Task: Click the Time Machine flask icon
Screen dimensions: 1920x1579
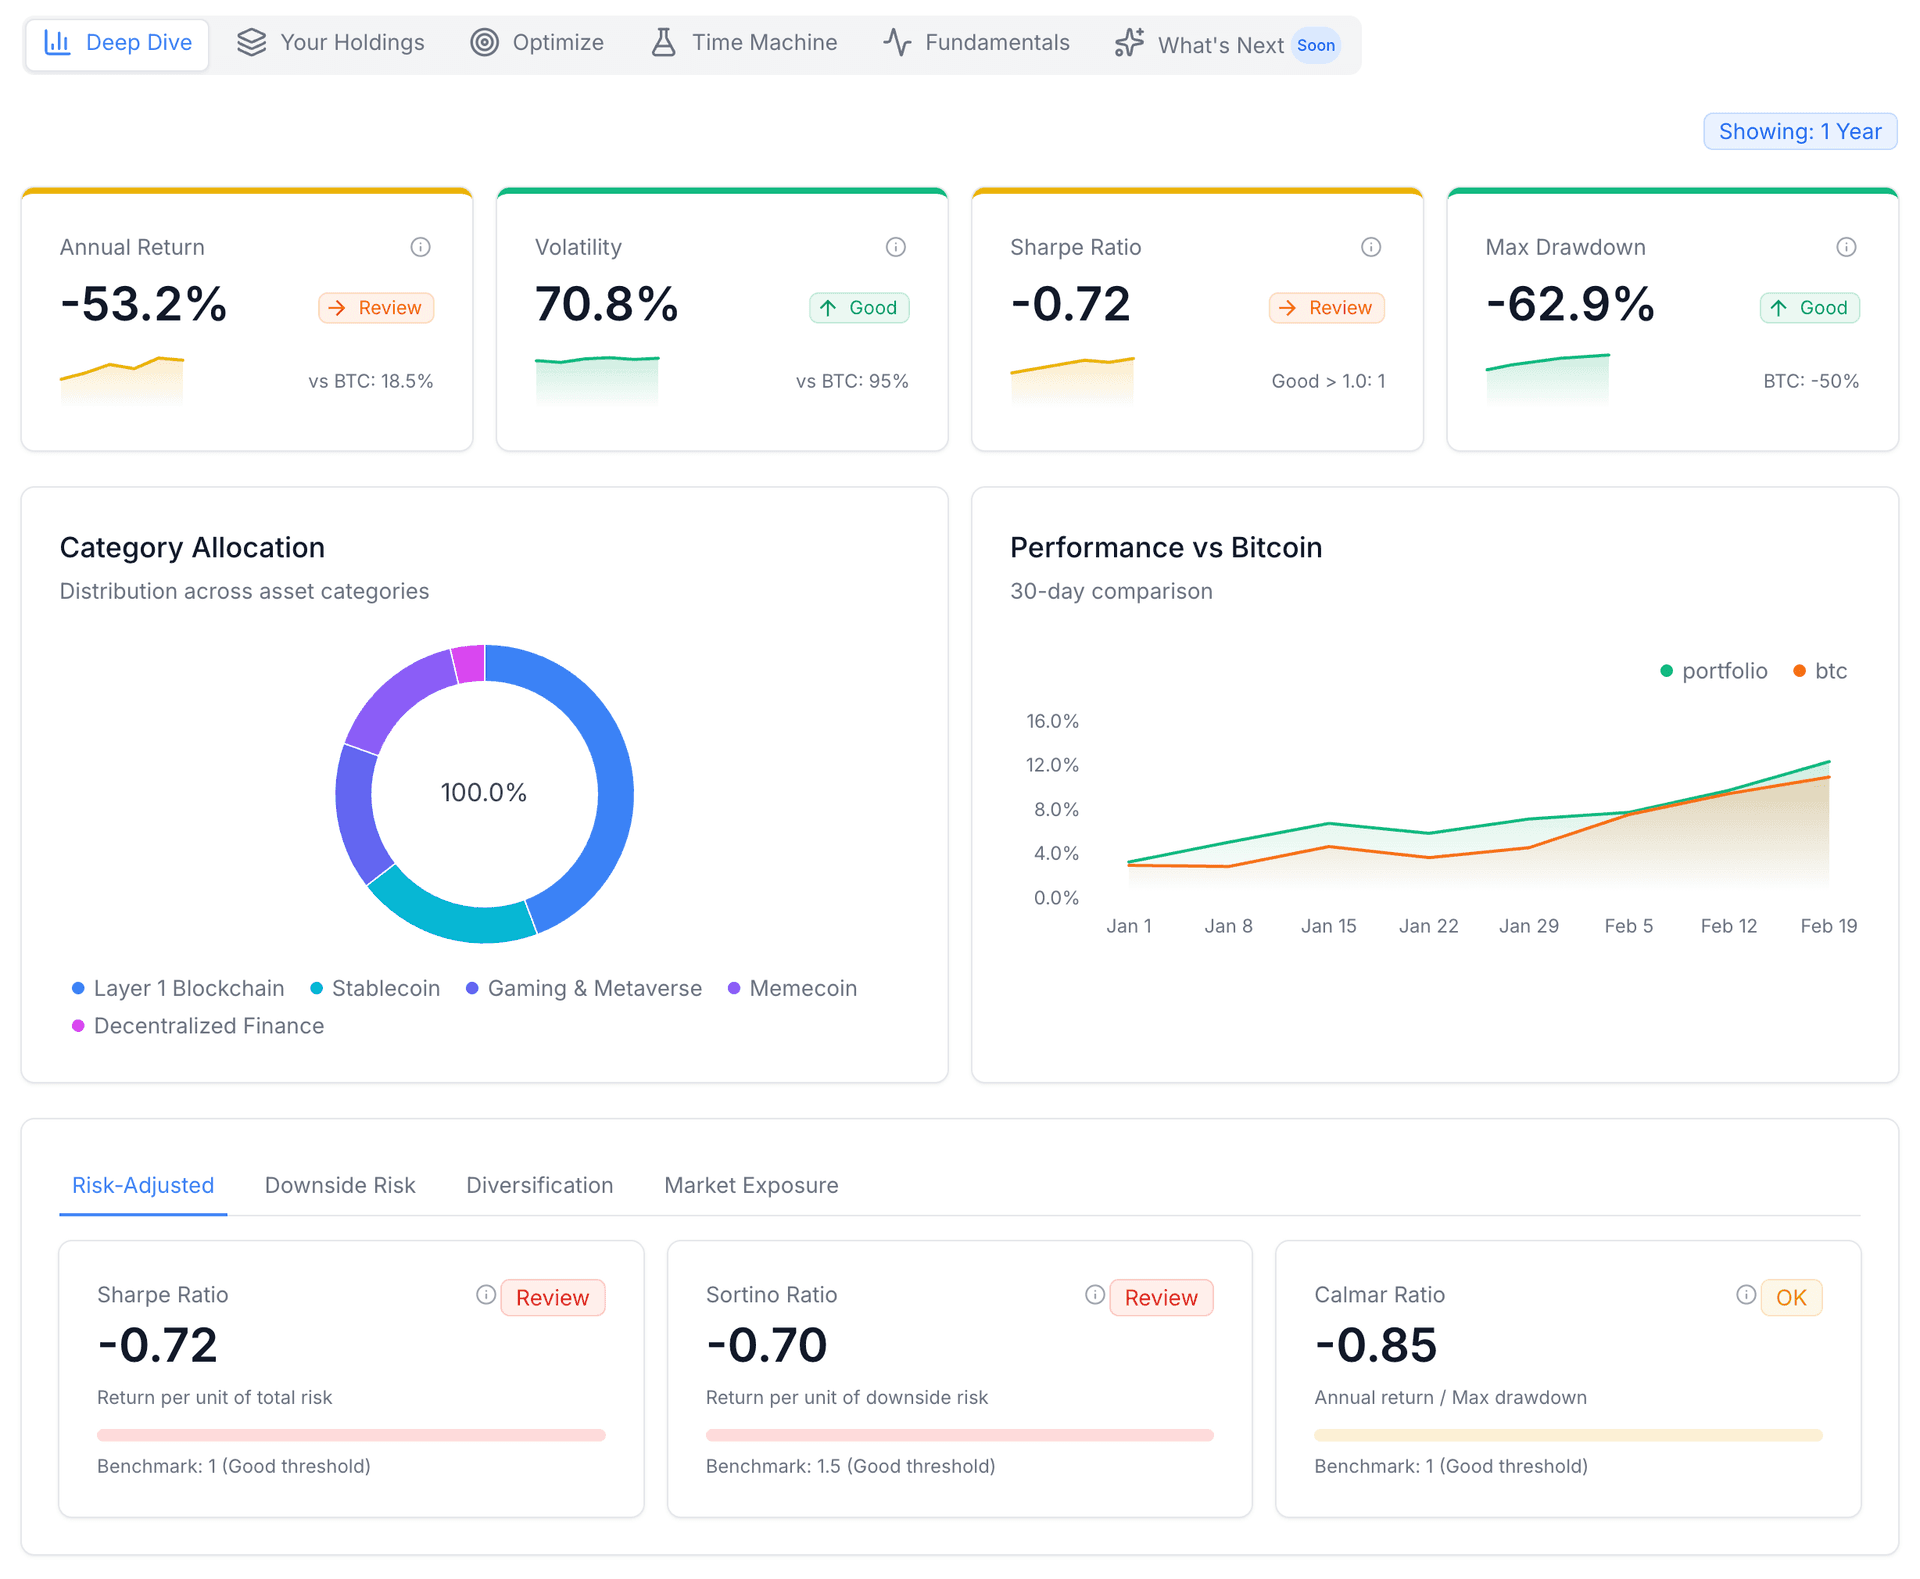Action: coord(663,43)
